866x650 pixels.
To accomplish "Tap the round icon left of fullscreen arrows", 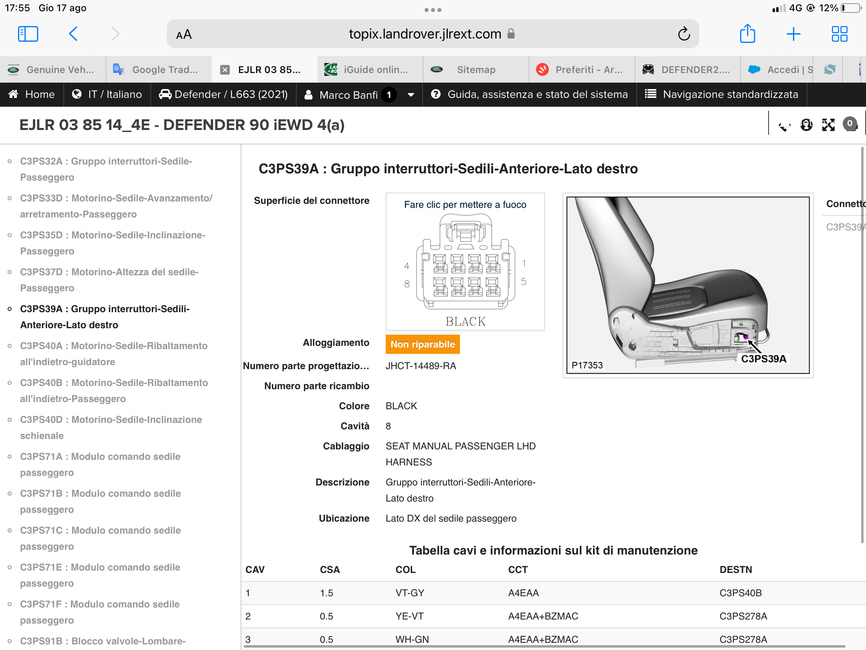I will pyautogui.click(x=806, y=125).
